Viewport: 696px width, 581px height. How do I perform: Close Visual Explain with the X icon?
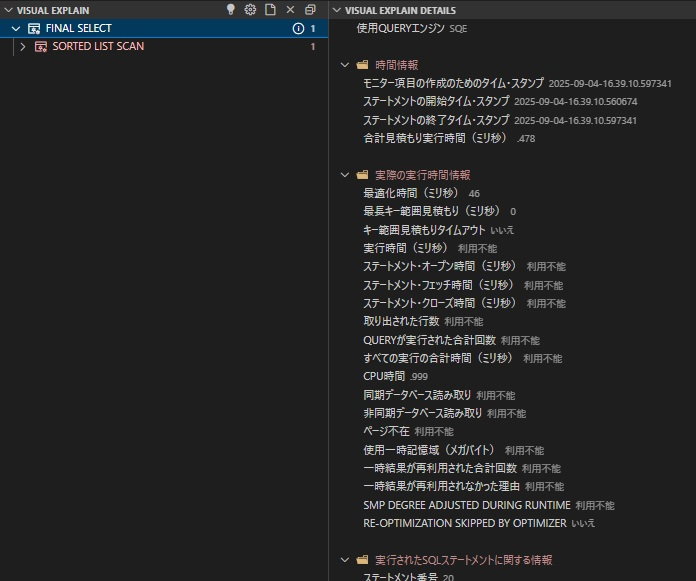coord(290,10)
